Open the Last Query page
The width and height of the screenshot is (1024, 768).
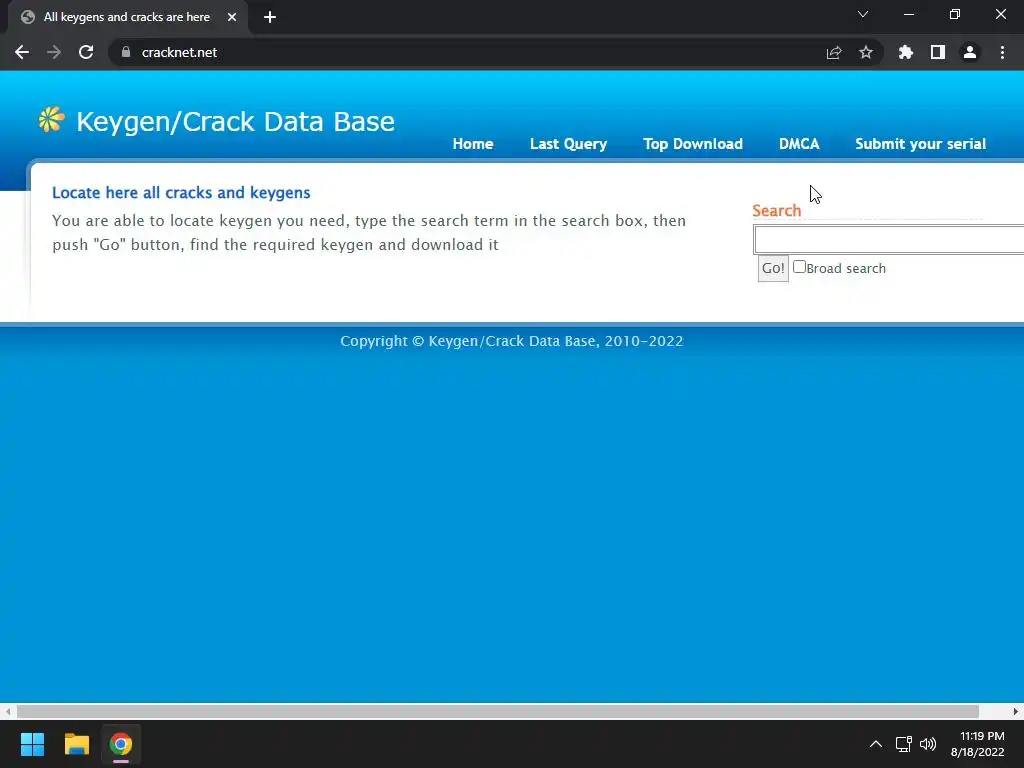point(568,144)
